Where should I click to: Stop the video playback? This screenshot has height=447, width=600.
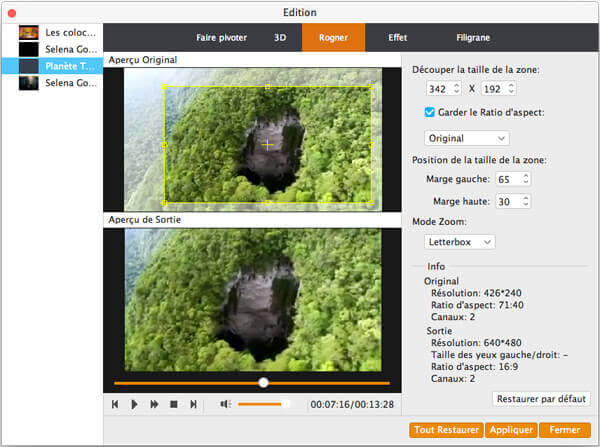[174, 404]
